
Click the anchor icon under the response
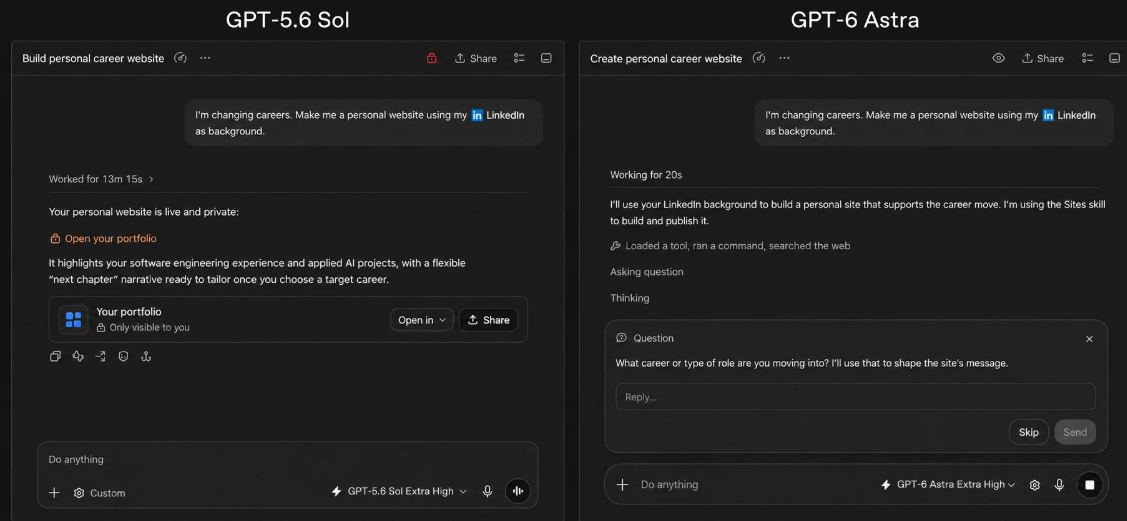pyautogui.click(x=145, y=356)
